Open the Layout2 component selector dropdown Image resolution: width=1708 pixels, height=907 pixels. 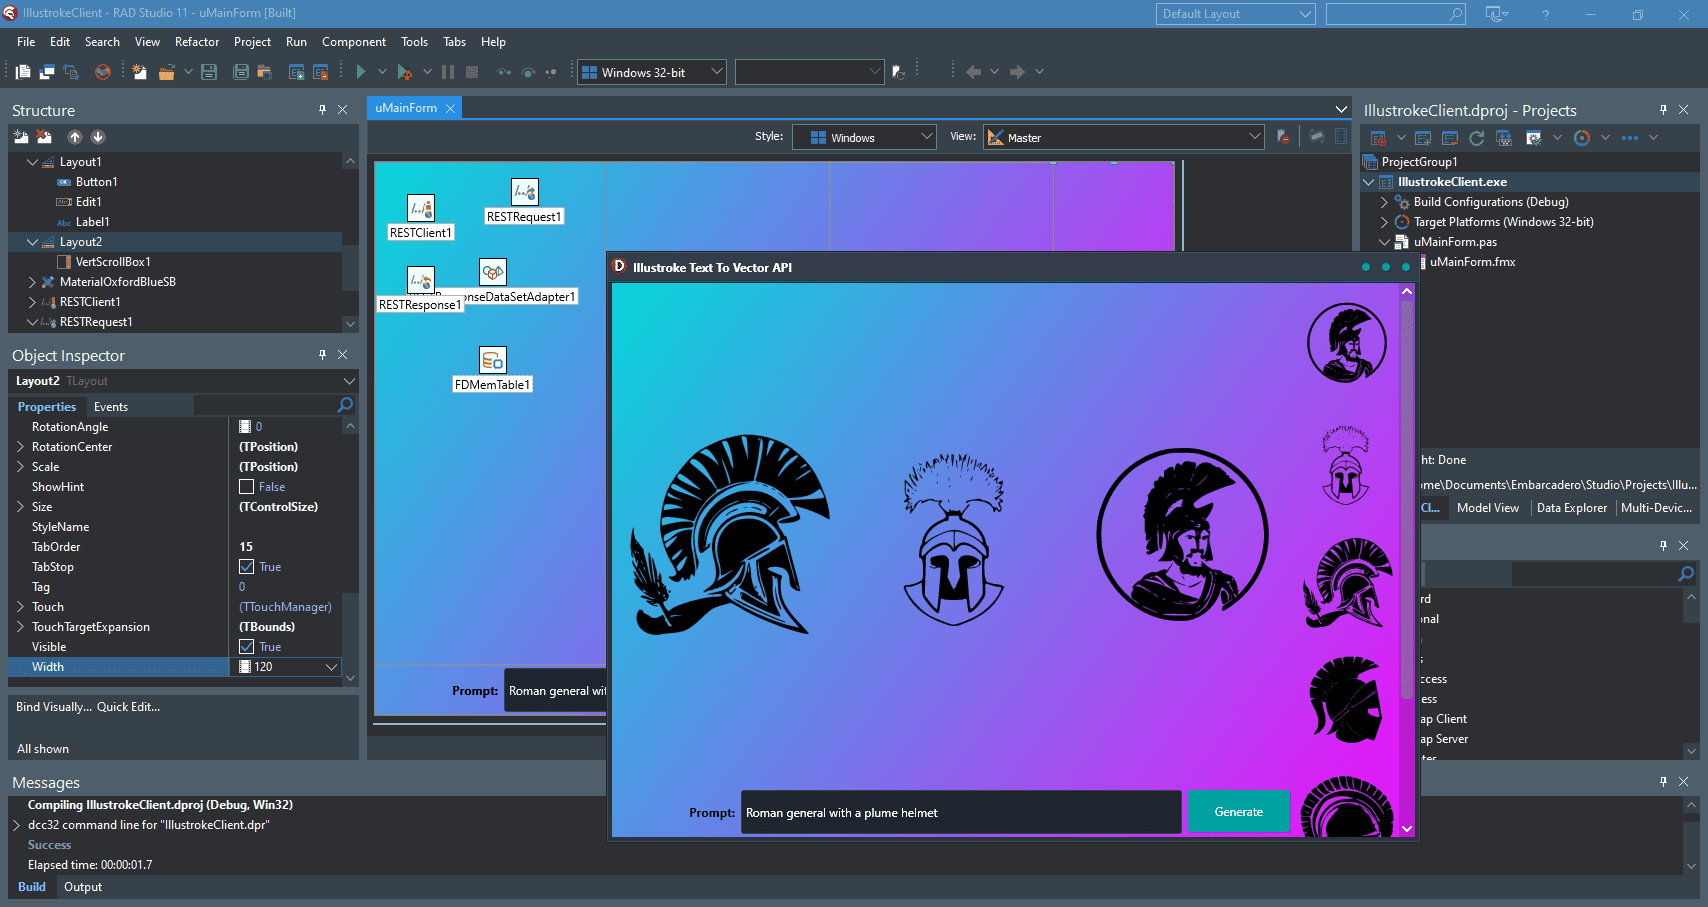349,381
